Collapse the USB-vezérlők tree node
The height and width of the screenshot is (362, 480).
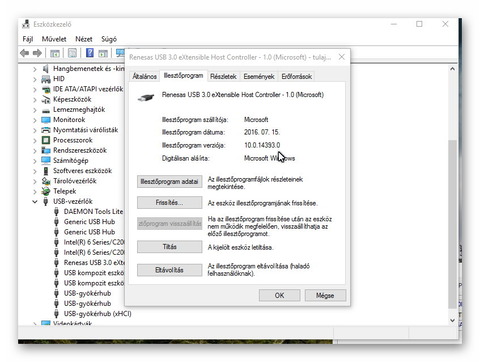point(35,202)
